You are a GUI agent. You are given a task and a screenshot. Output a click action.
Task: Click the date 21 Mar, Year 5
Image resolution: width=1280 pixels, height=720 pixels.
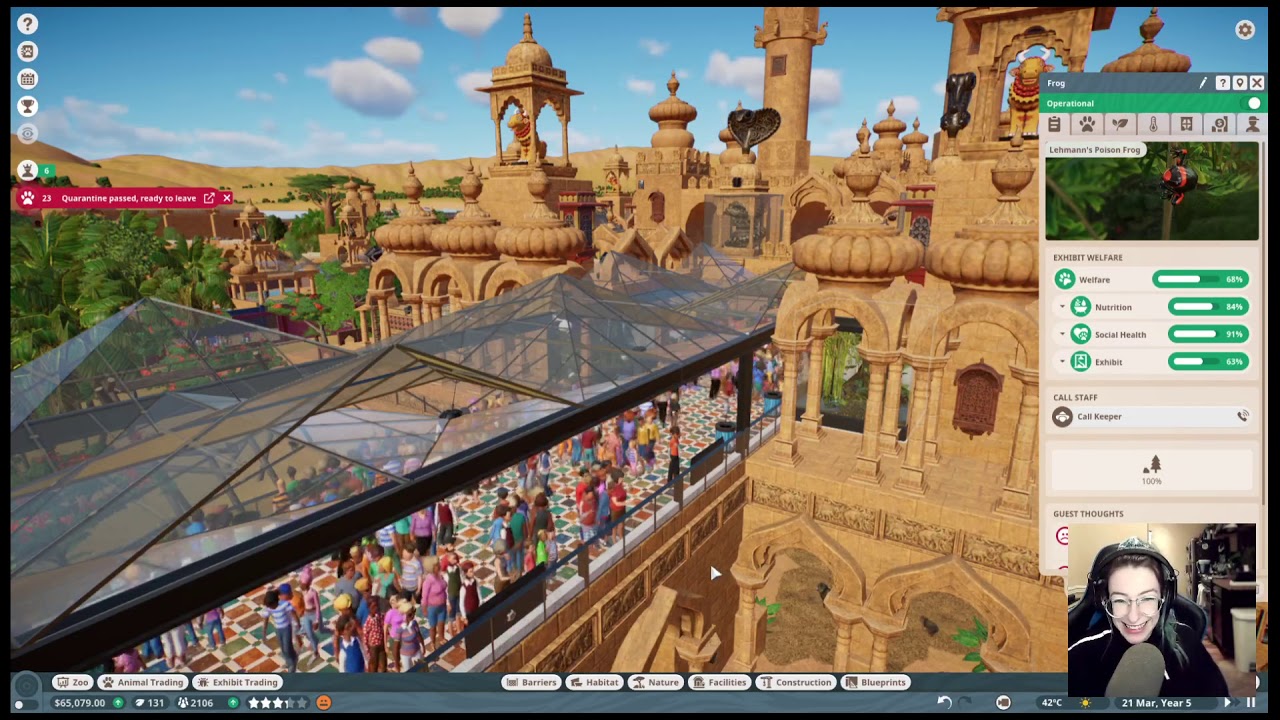point(1156,703)
